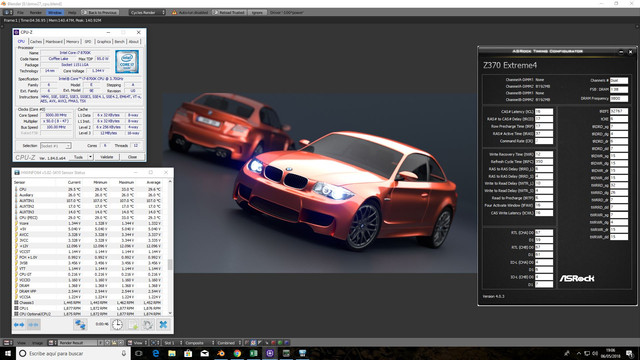The image size is (640, 360).
Task: Click the collapse columns arrows icon in HWiNFO
Action: 33,325
